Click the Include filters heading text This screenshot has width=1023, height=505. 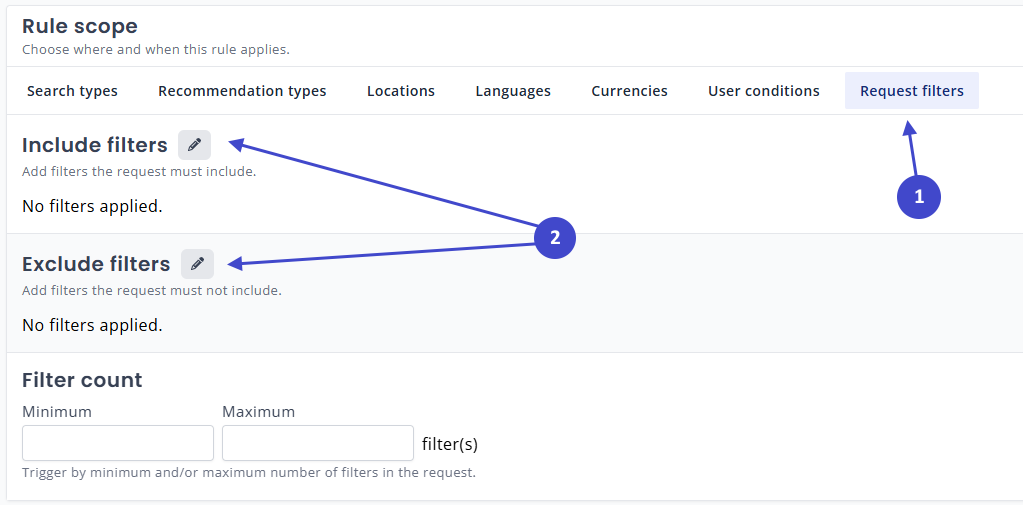pos(95,146)
